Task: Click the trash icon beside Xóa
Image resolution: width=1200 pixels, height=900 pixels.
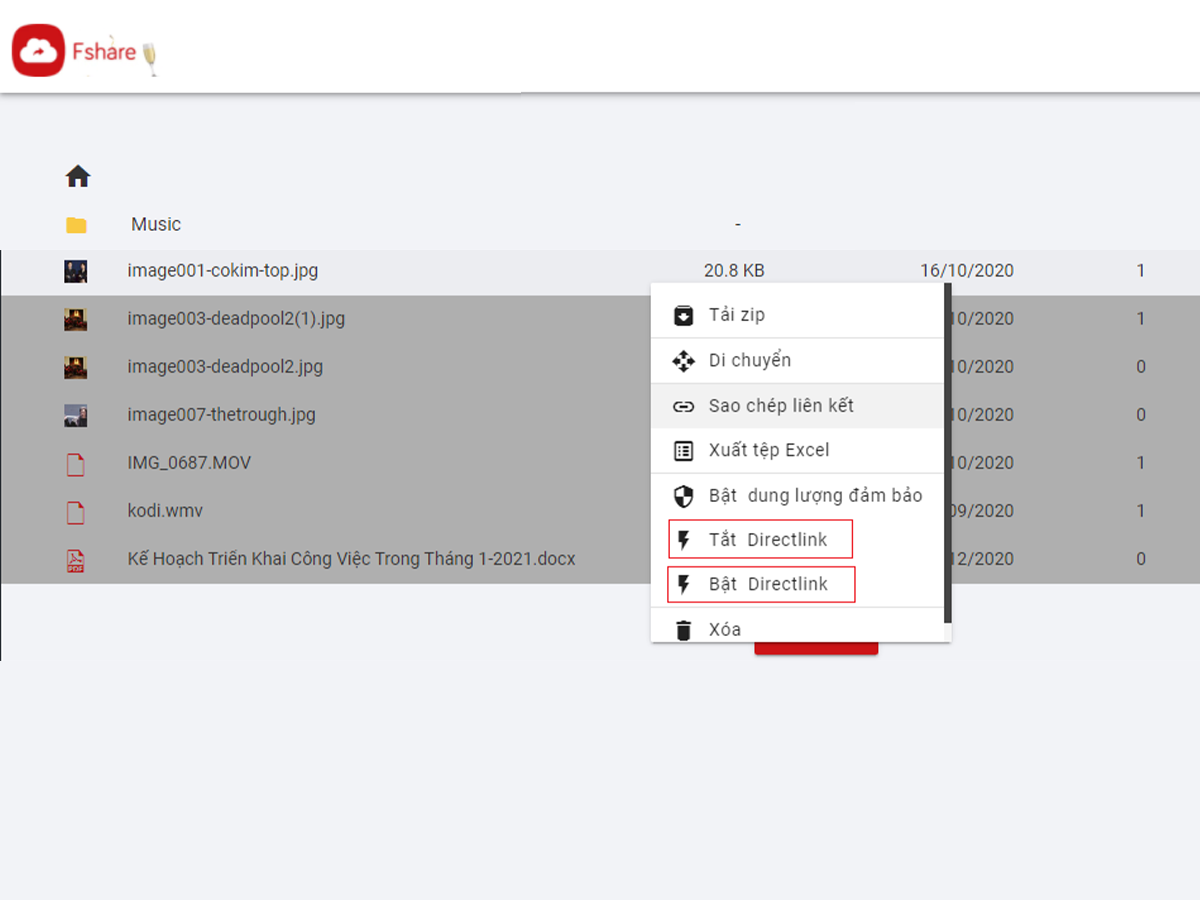Action: [x=683, y=630]
